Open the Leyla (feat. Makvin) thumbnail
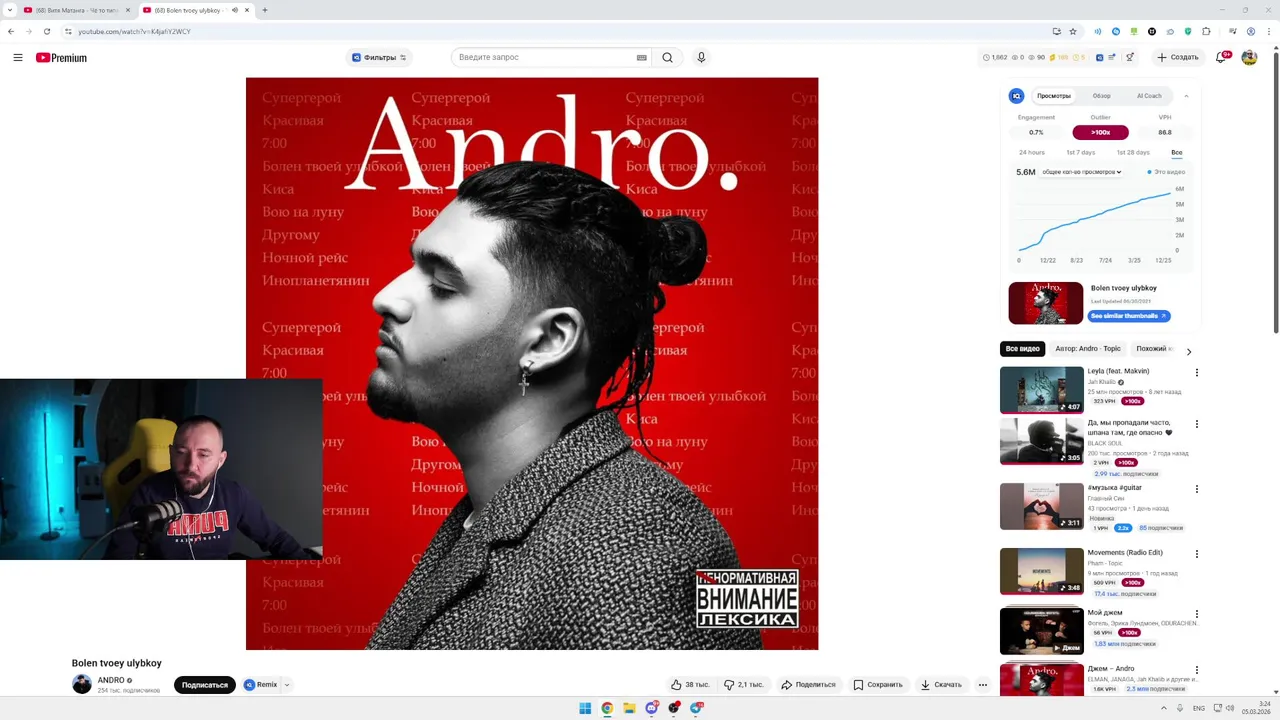1280x720 pixels. pyautogui.click(x=1042, y=390)
